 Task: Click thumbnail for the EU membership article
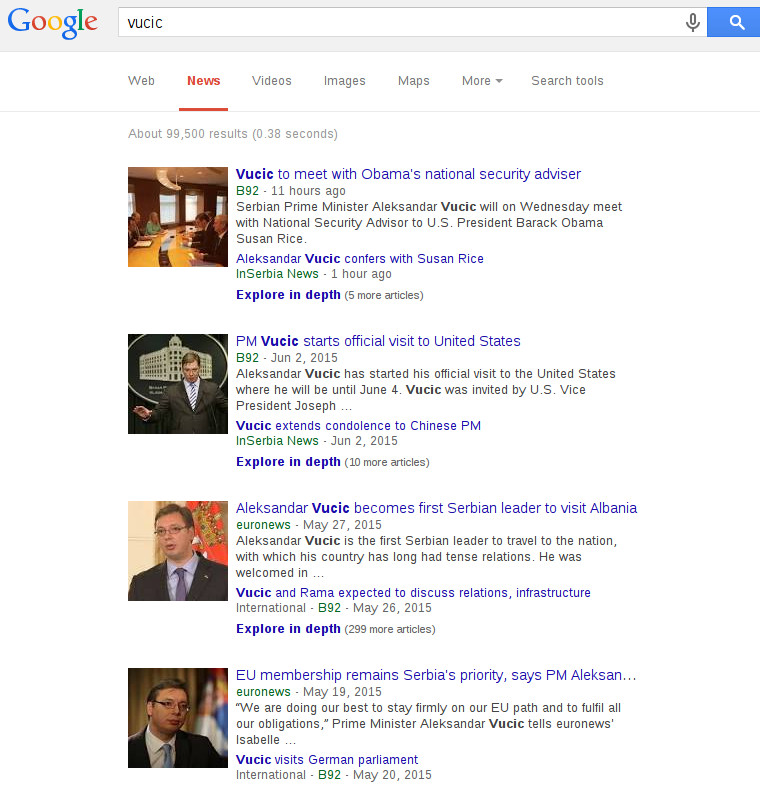tap(178, 718)
